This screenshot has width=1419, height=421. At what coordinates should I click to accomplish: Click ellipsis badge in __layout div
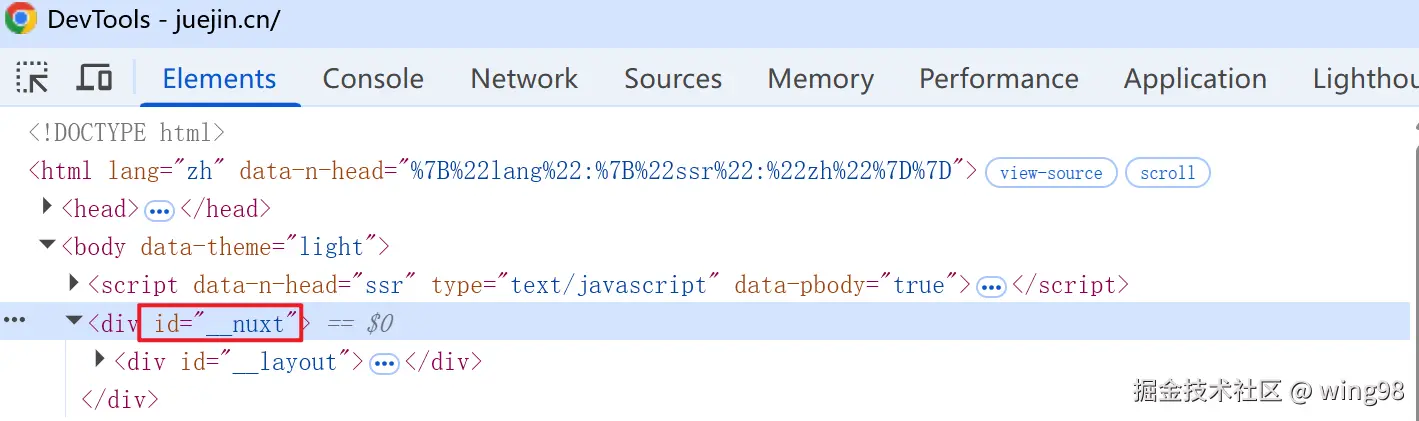coord(384,364)
